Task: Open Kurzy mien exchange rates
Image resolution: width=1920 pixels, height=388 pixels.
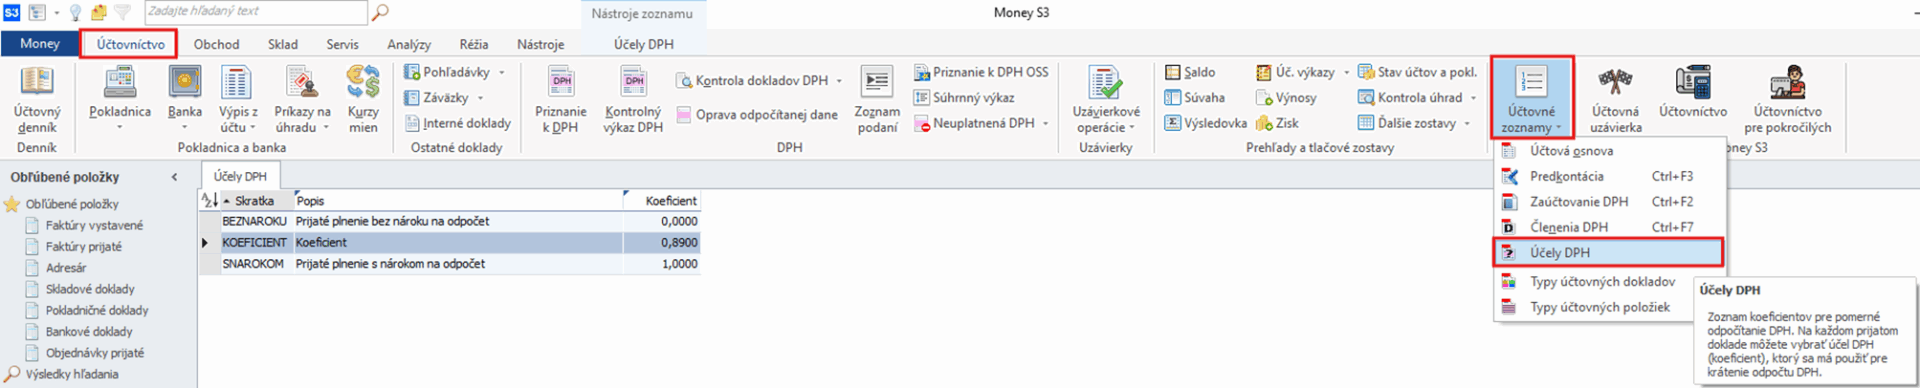Action: (363, 99)
